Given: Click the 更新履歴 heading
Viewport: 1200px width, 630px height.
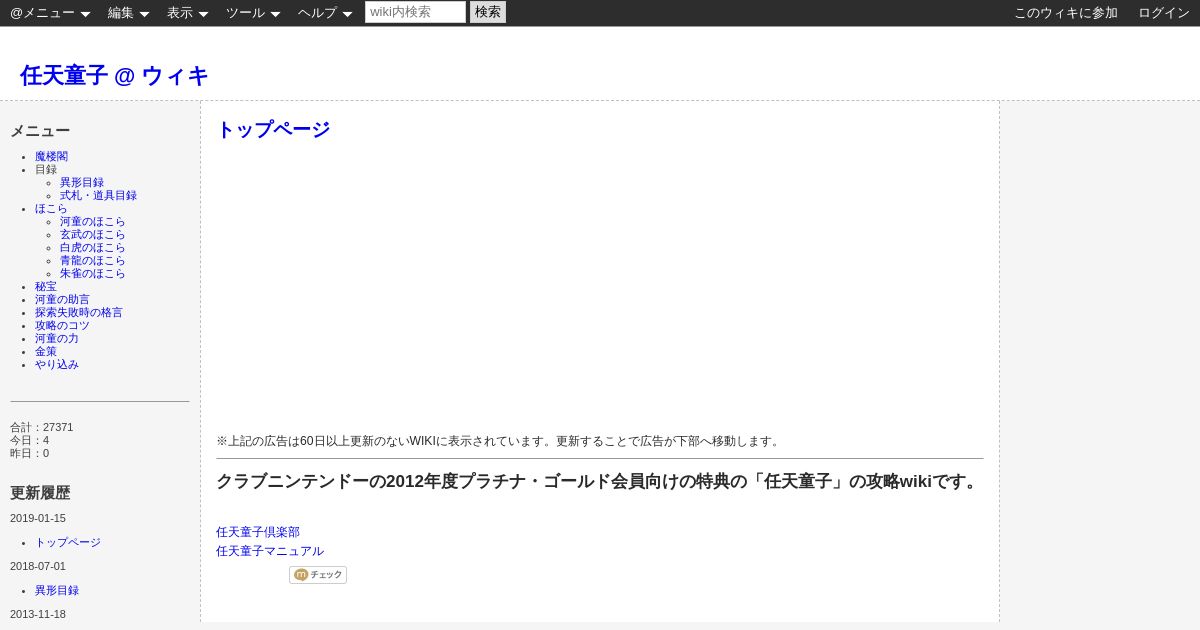Looking at the screenshot, I should click(40, 494).
